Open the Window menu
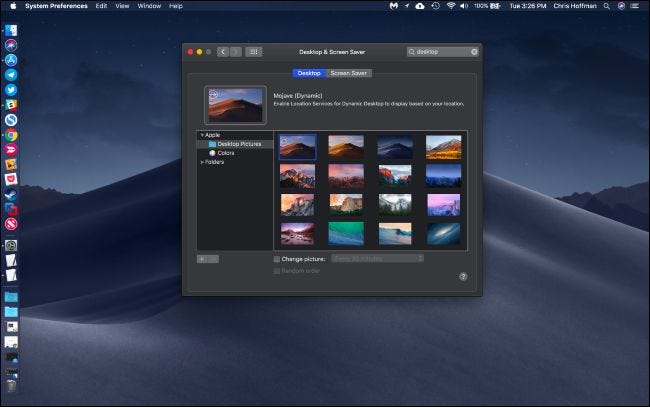Image resolution: width=650 pixels, height=407 pixels. [148, 6]
